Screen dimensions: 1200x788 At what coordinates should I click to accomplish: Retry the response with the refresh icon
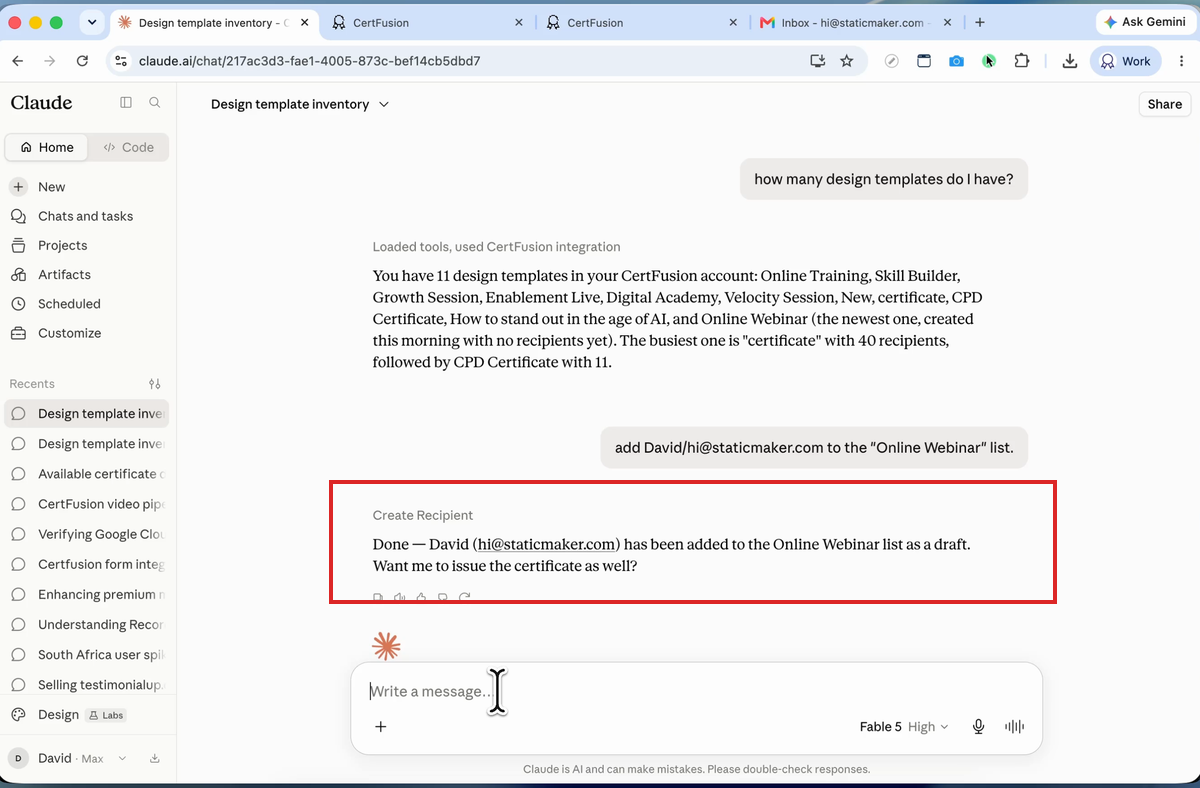coord(465,597)
